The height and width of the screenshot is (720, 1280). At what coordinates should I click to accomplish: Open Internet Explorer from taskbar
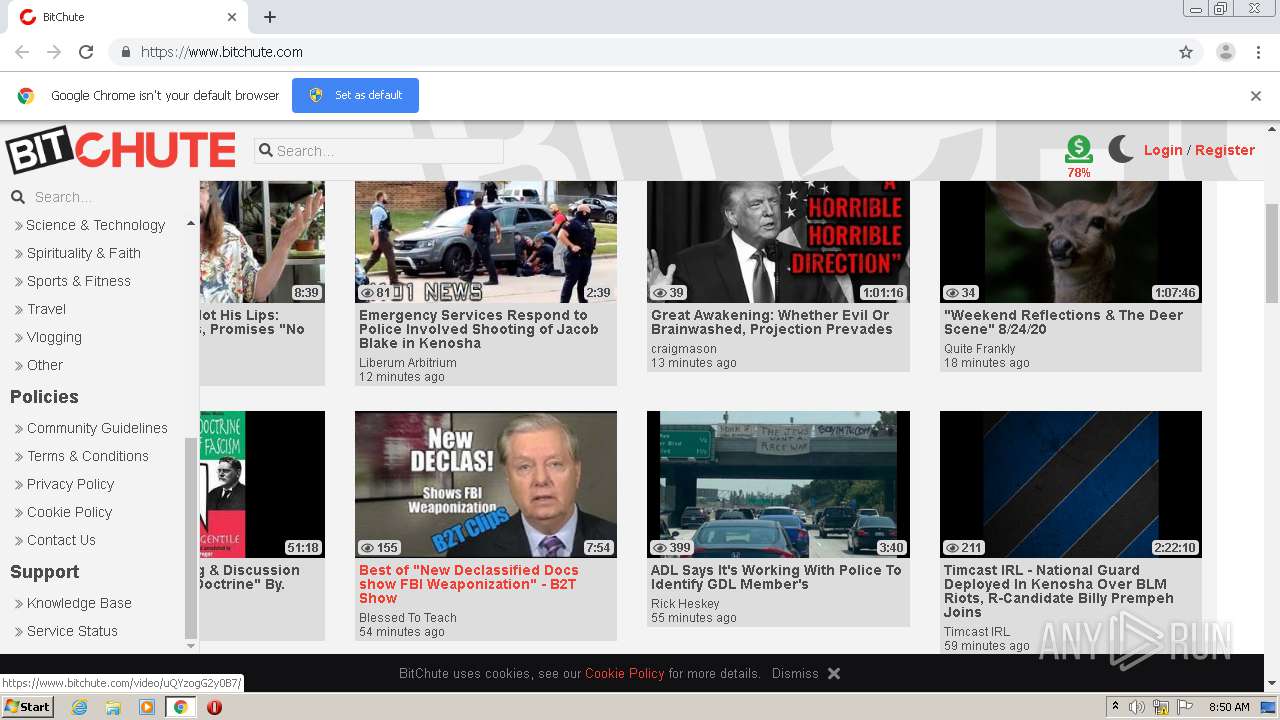[79, 707]
